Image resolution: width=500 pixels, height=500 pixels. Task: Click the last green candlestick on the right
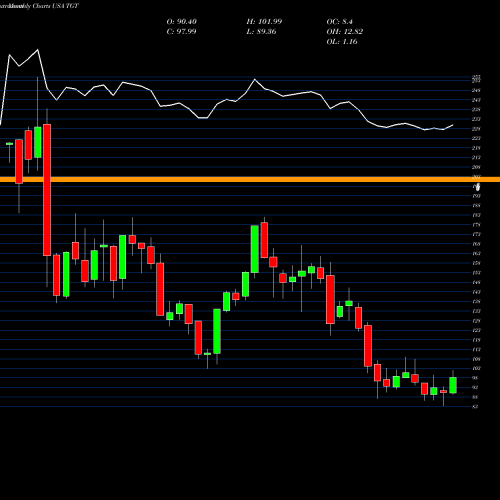pyautogui.click(x=453, y=385)
